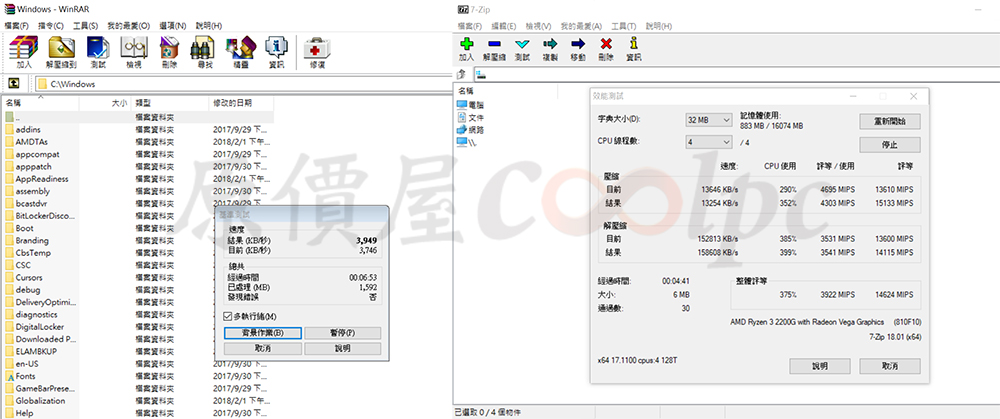Screen dimensions: 1000x419
Task: Click WinRAR Delete (刪除) toolbar icon
Action: tap(170, 52)
